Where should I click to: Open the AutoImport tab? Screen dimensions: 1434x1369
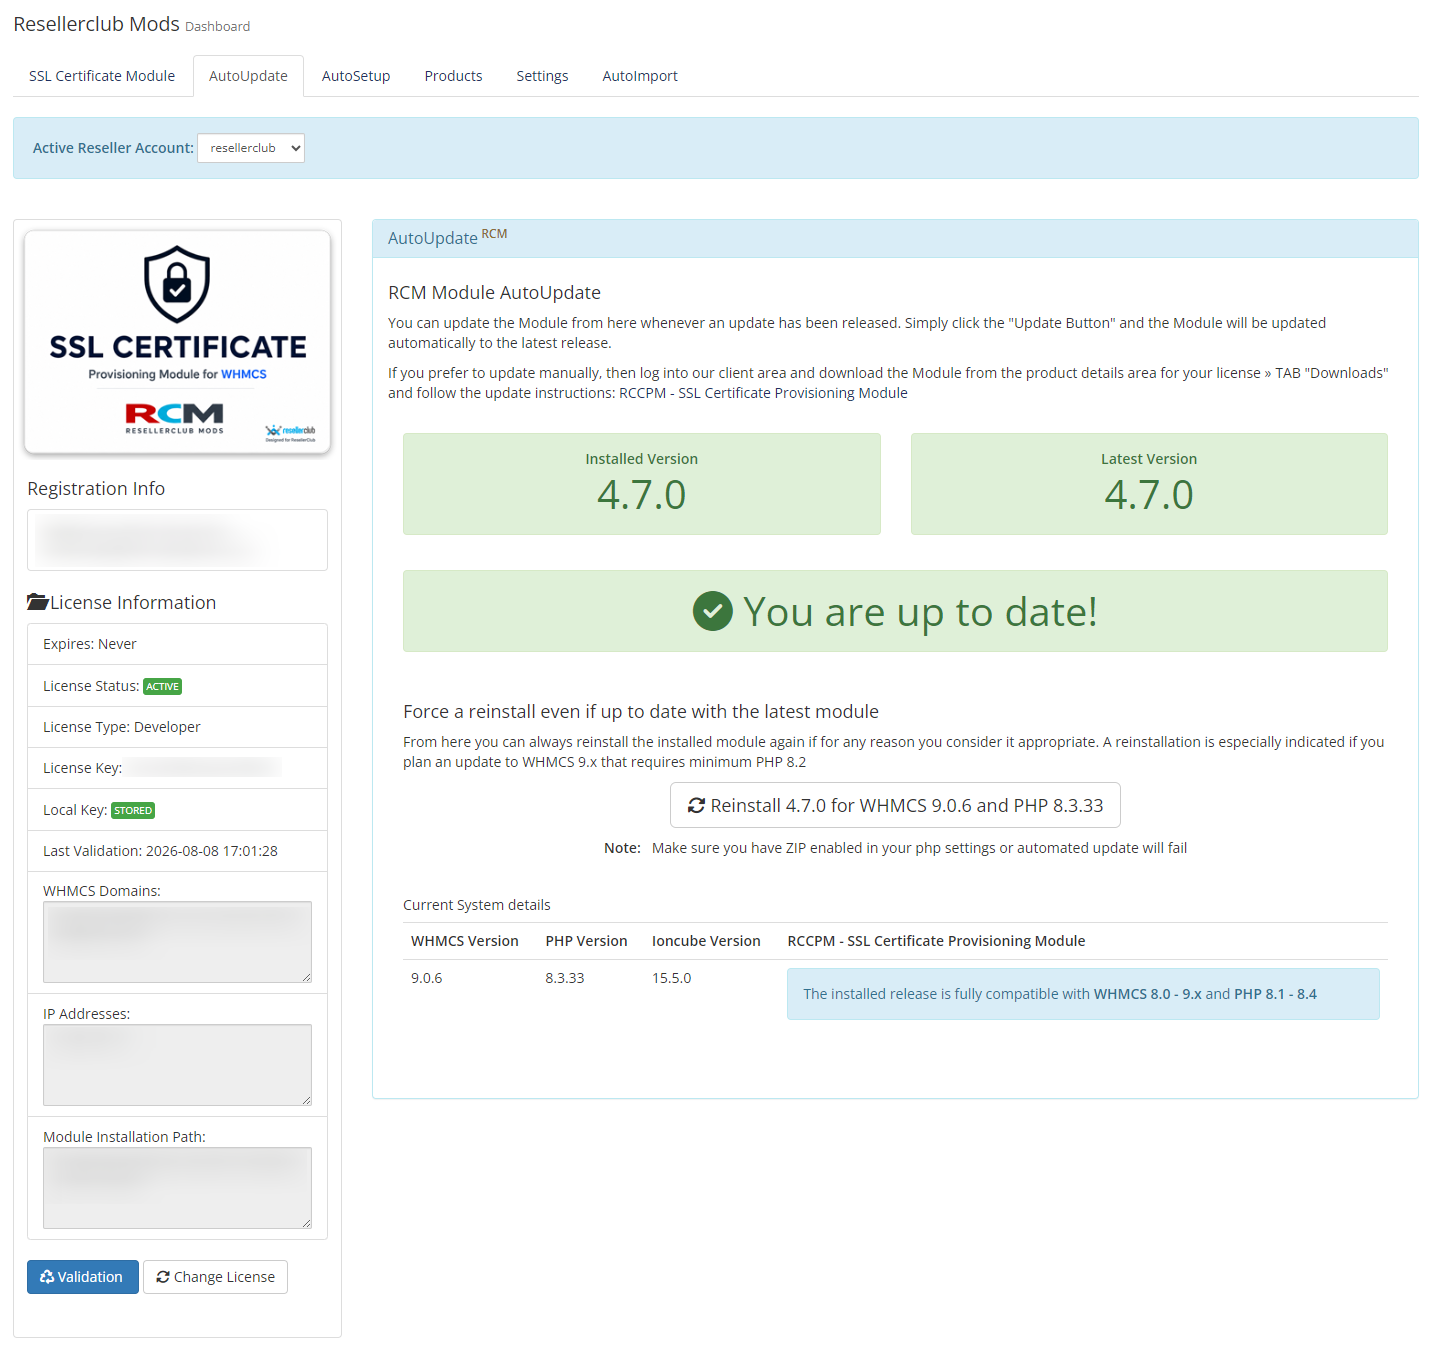pos(640,76)
